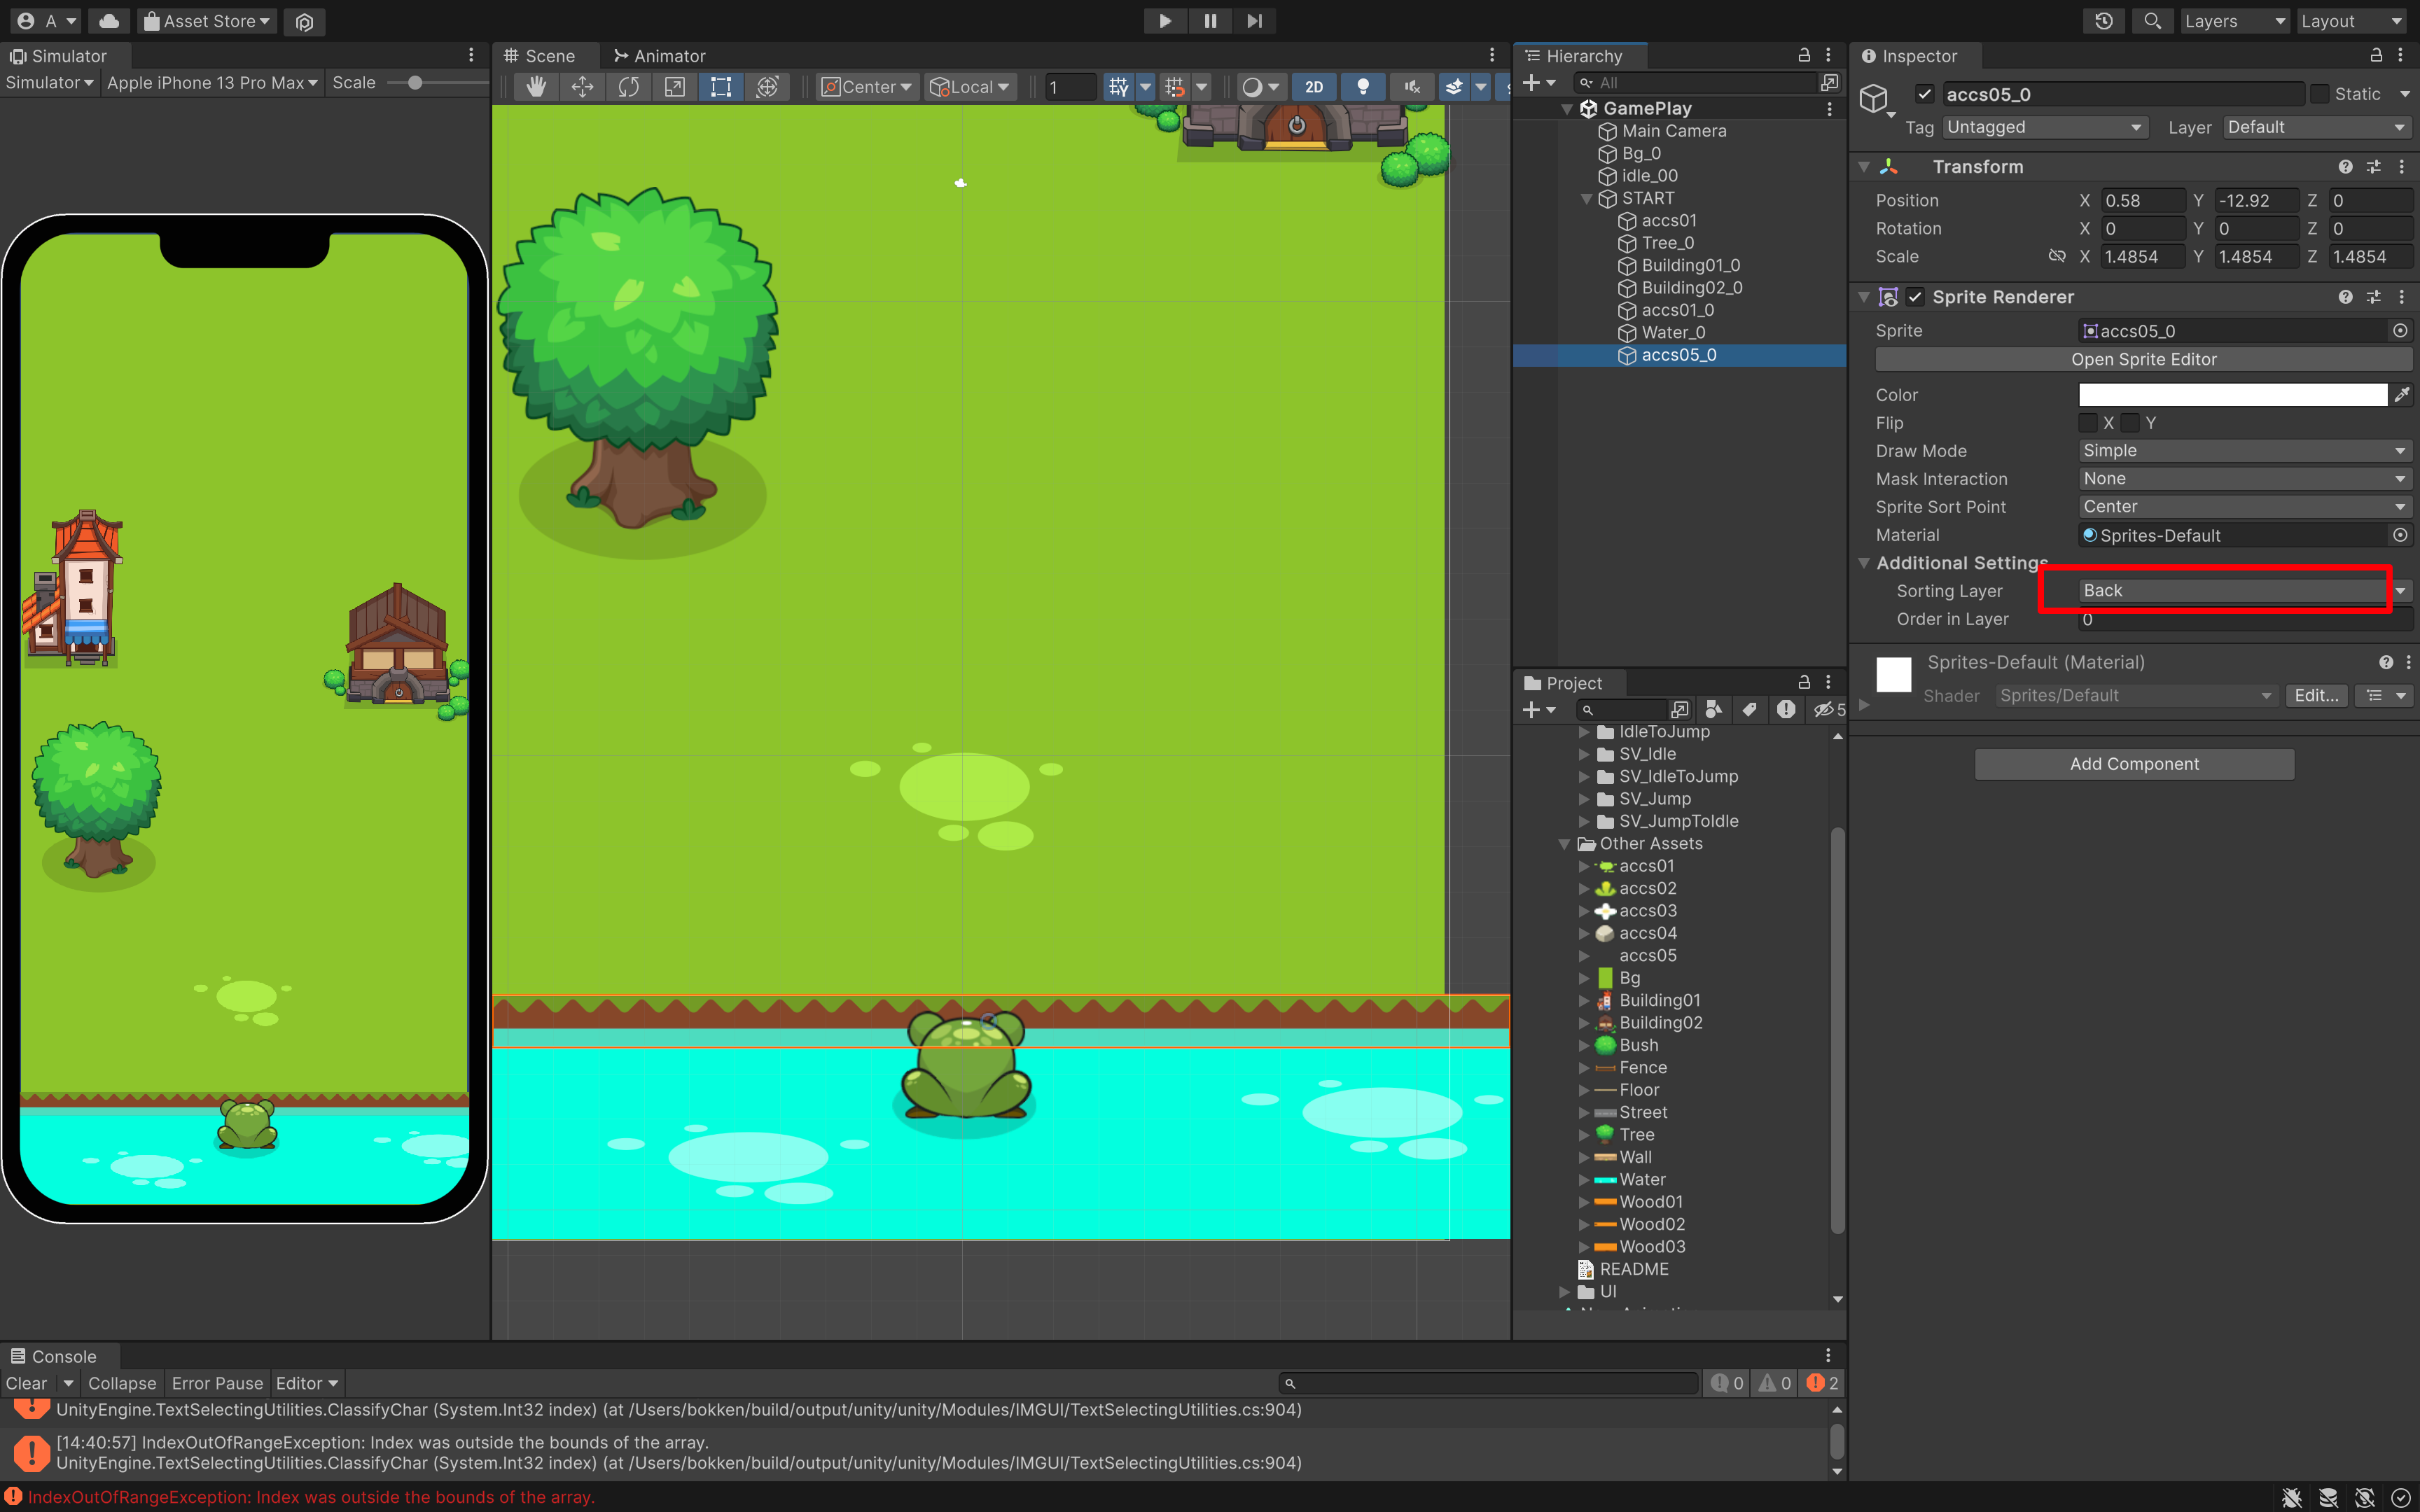The width and height of the screenshot is (2420, 1512).
Task: Open Material object picker circle icon
Action: tap(2400, 536)
